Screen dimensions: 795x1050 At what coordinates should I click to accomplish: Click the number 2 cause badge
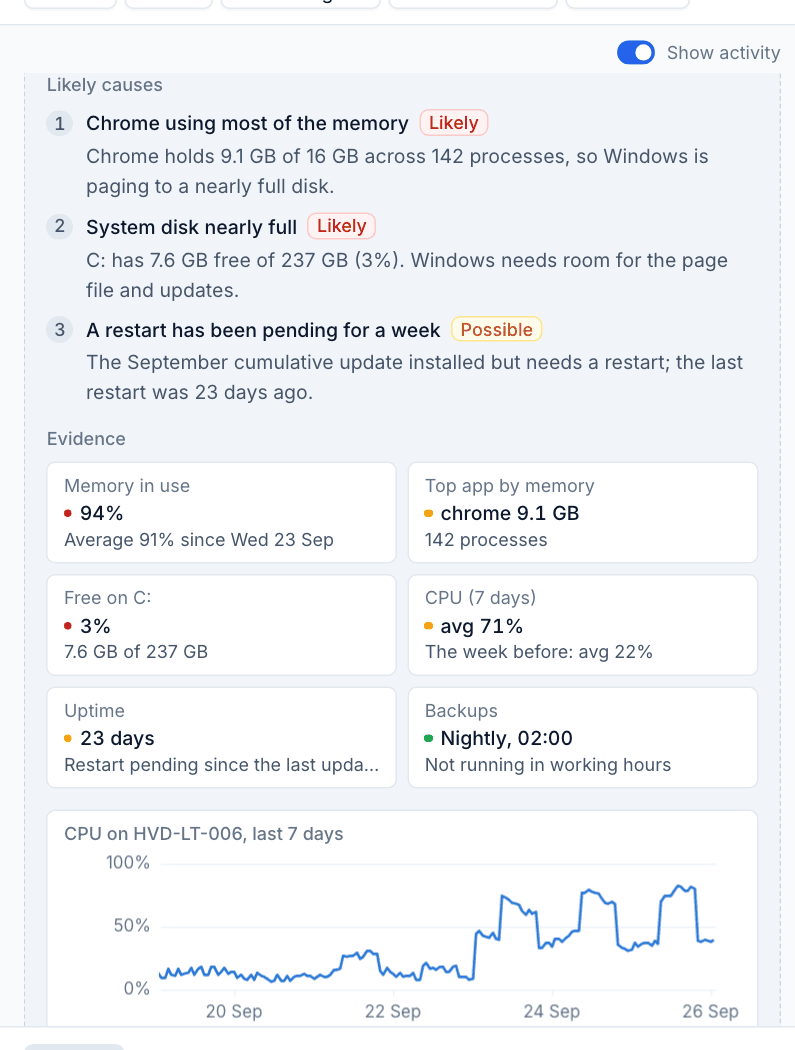pyautogui.click(x=60, y=226)
